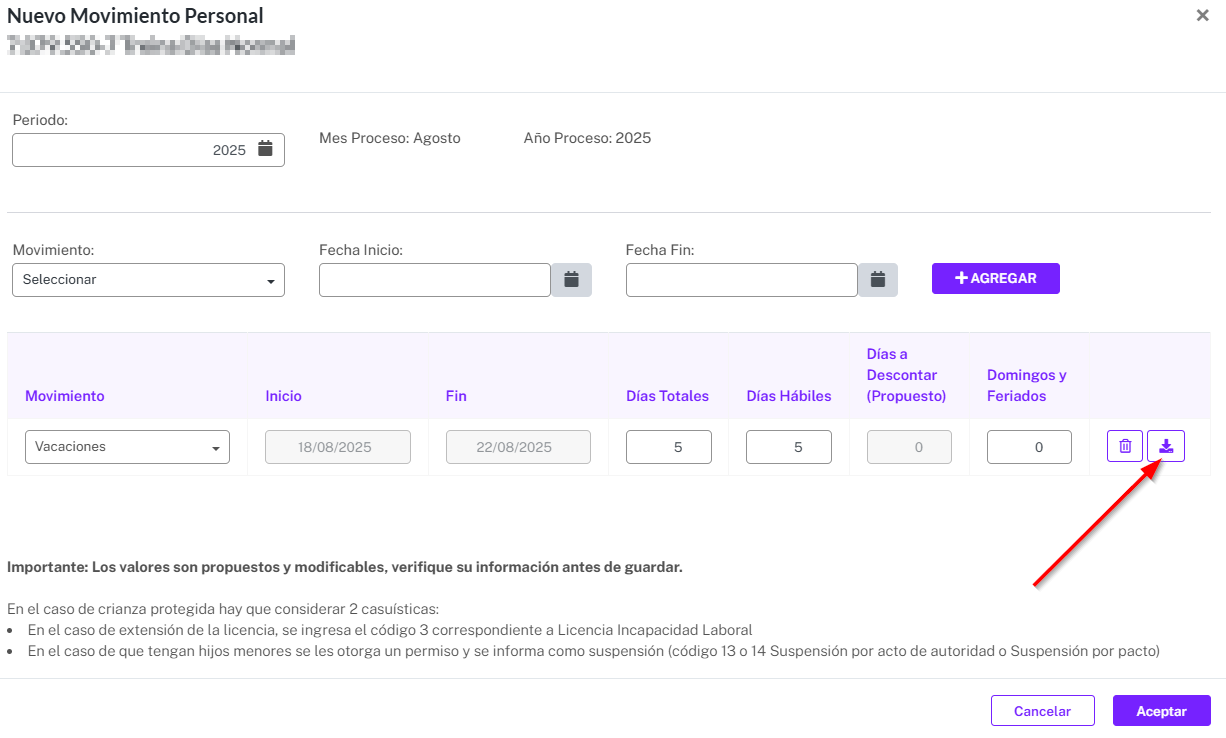Open the Fecha Fin calendar picker
Viewport: 1226px width, 738px height.
pyautogui.click(x=878, y=280)
